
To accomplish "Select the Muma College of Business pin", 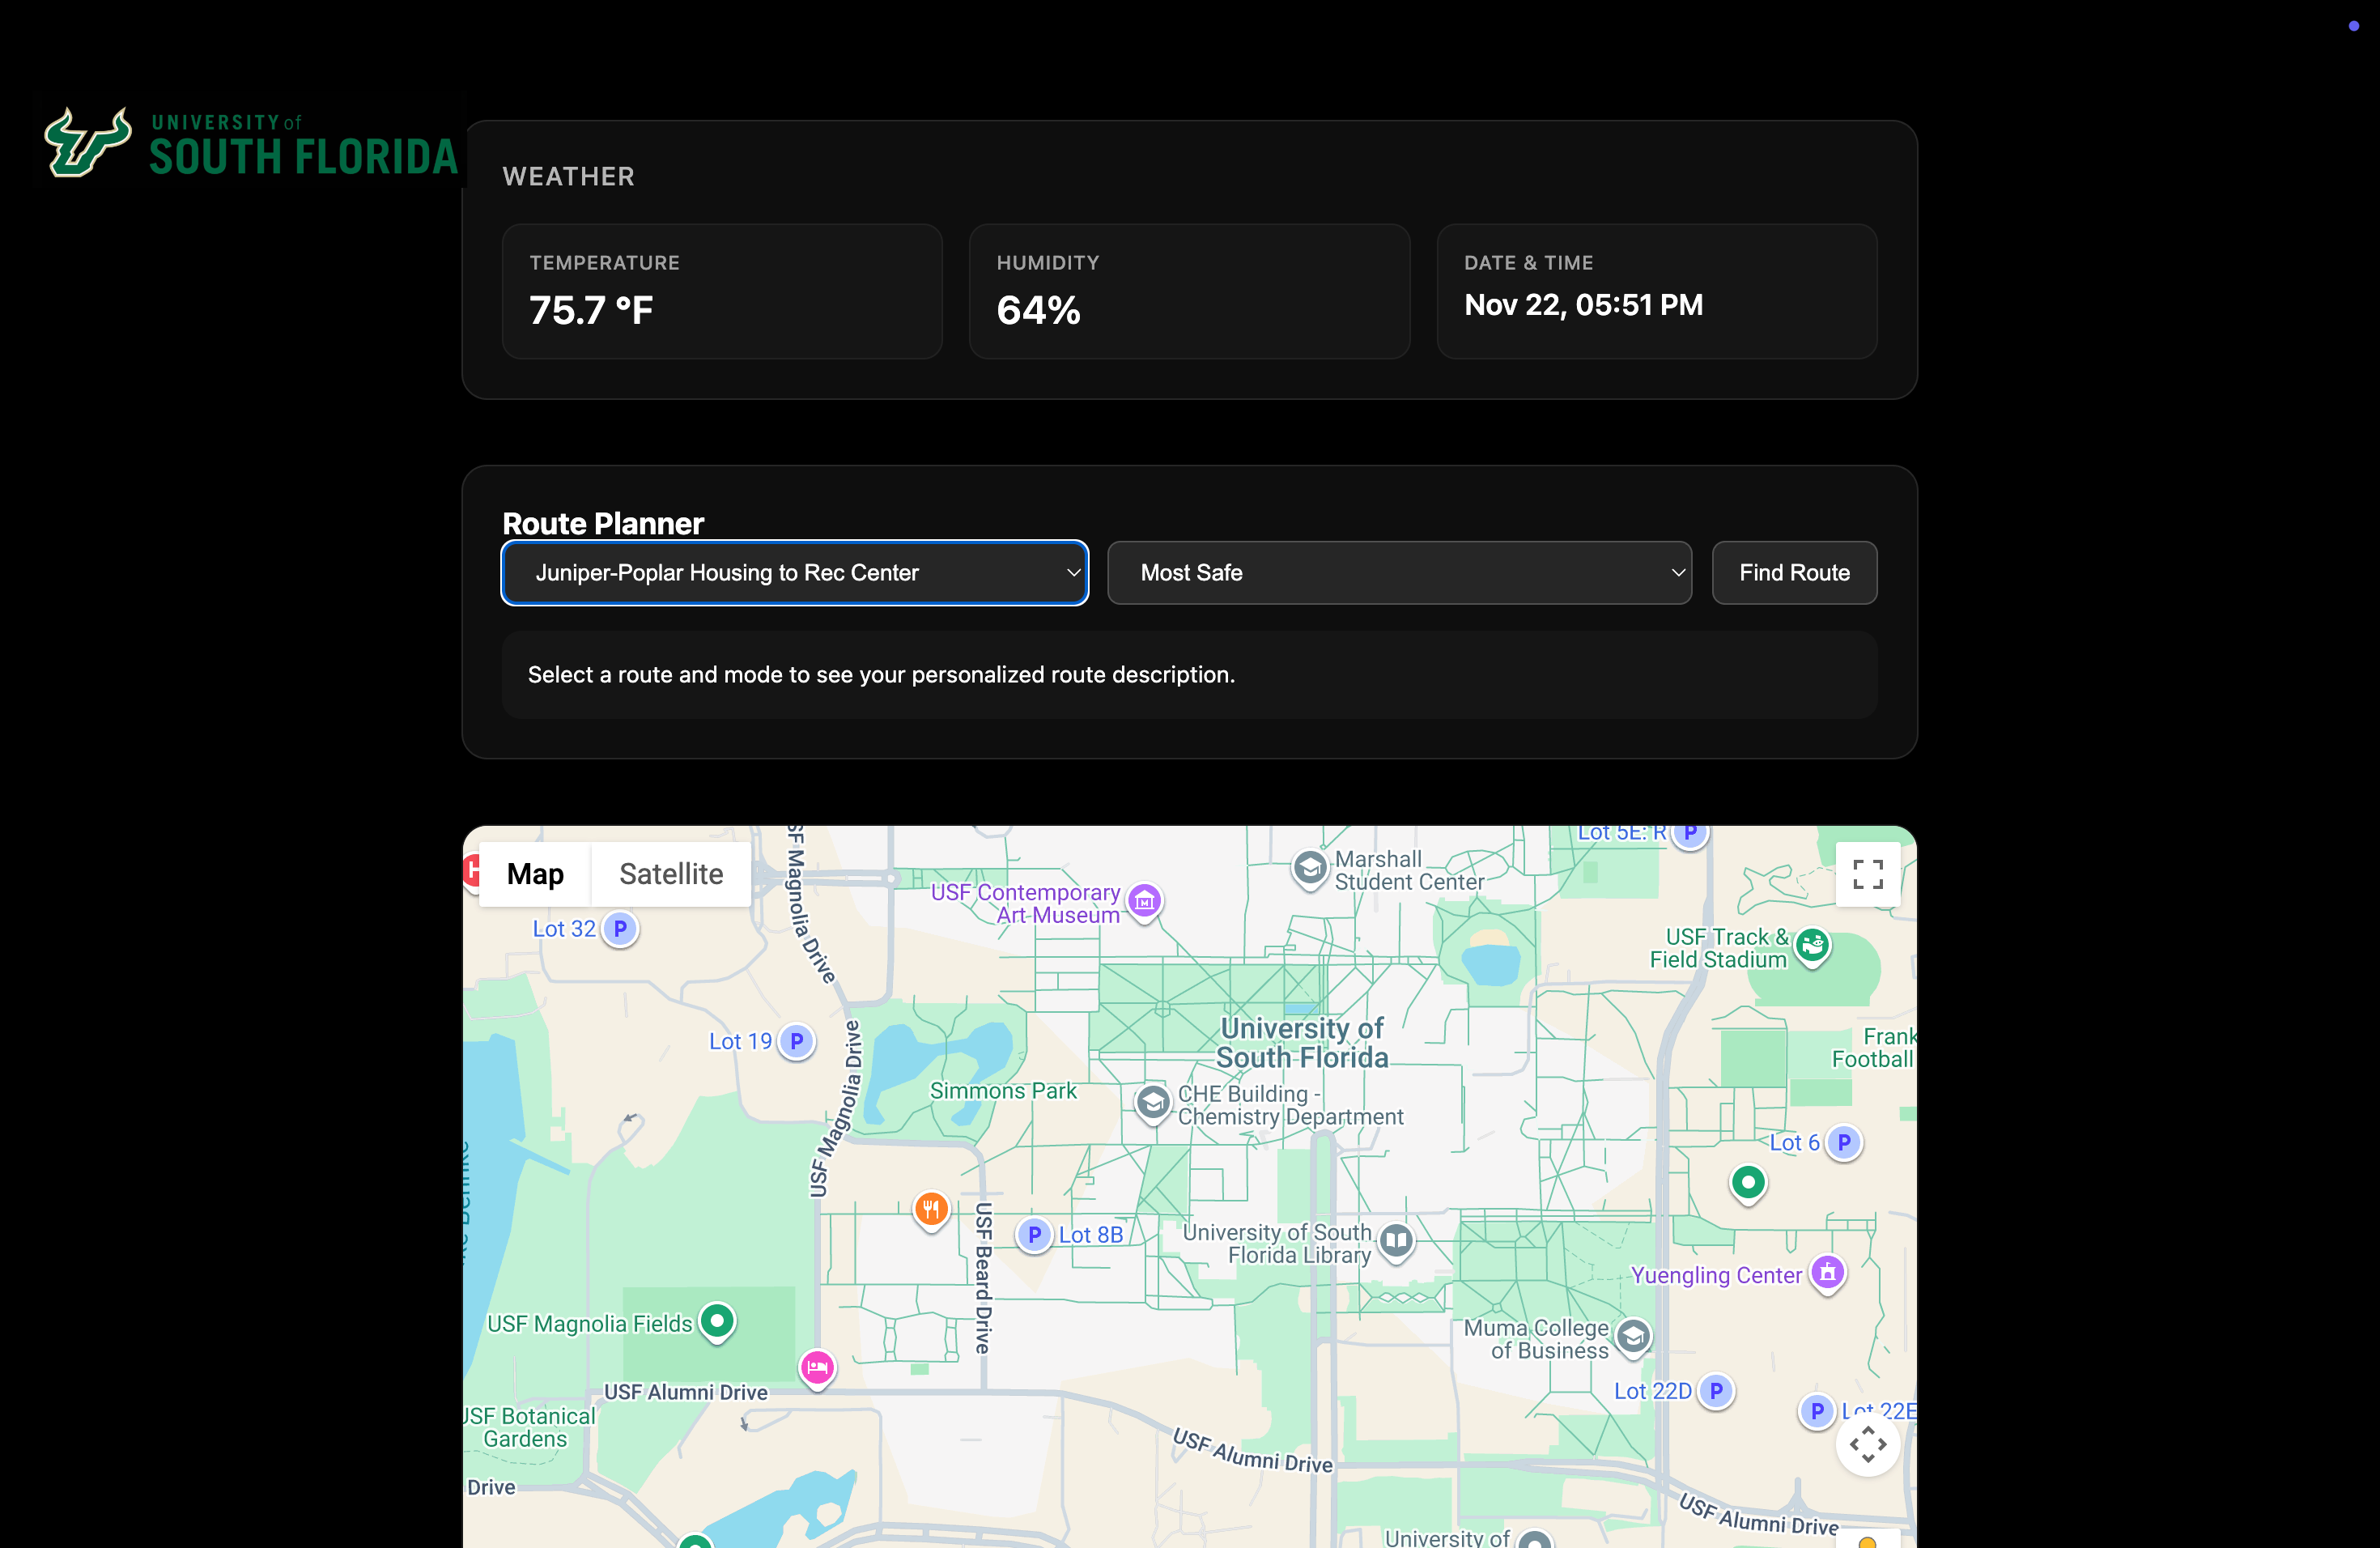I will [1633, 1335].
